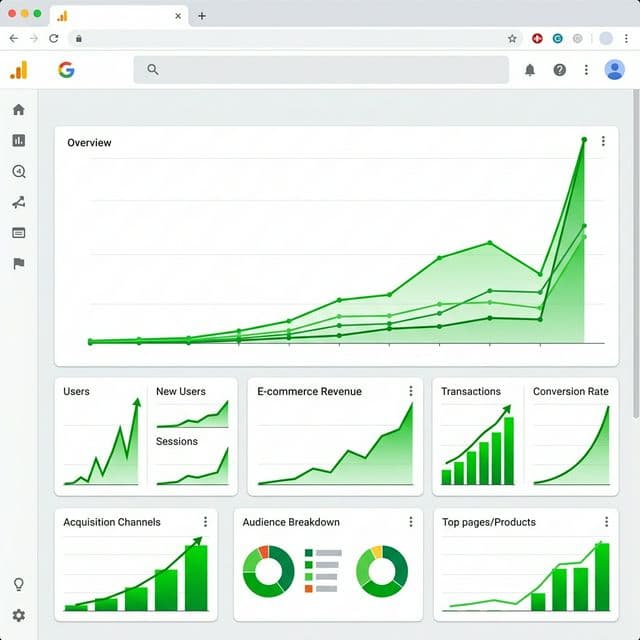The image size is (640, 640).
Task: Open a new browser tab
Action: click(x=202, y=16)
